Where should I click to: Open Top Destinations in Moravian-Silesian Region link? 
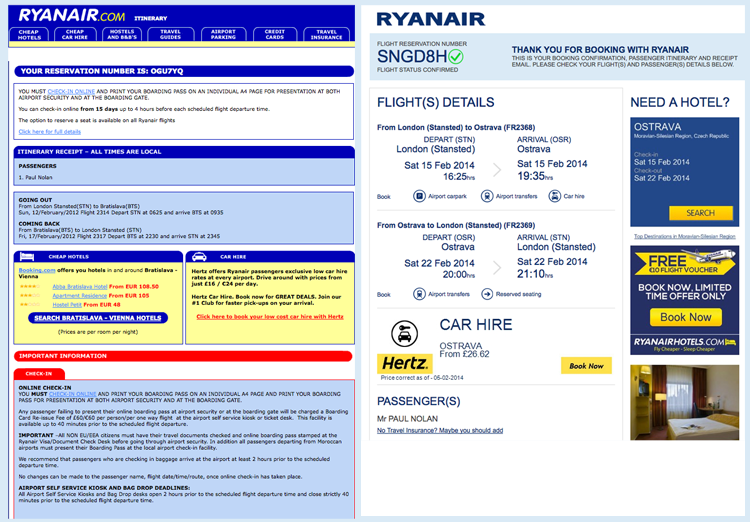click(684, 236)
